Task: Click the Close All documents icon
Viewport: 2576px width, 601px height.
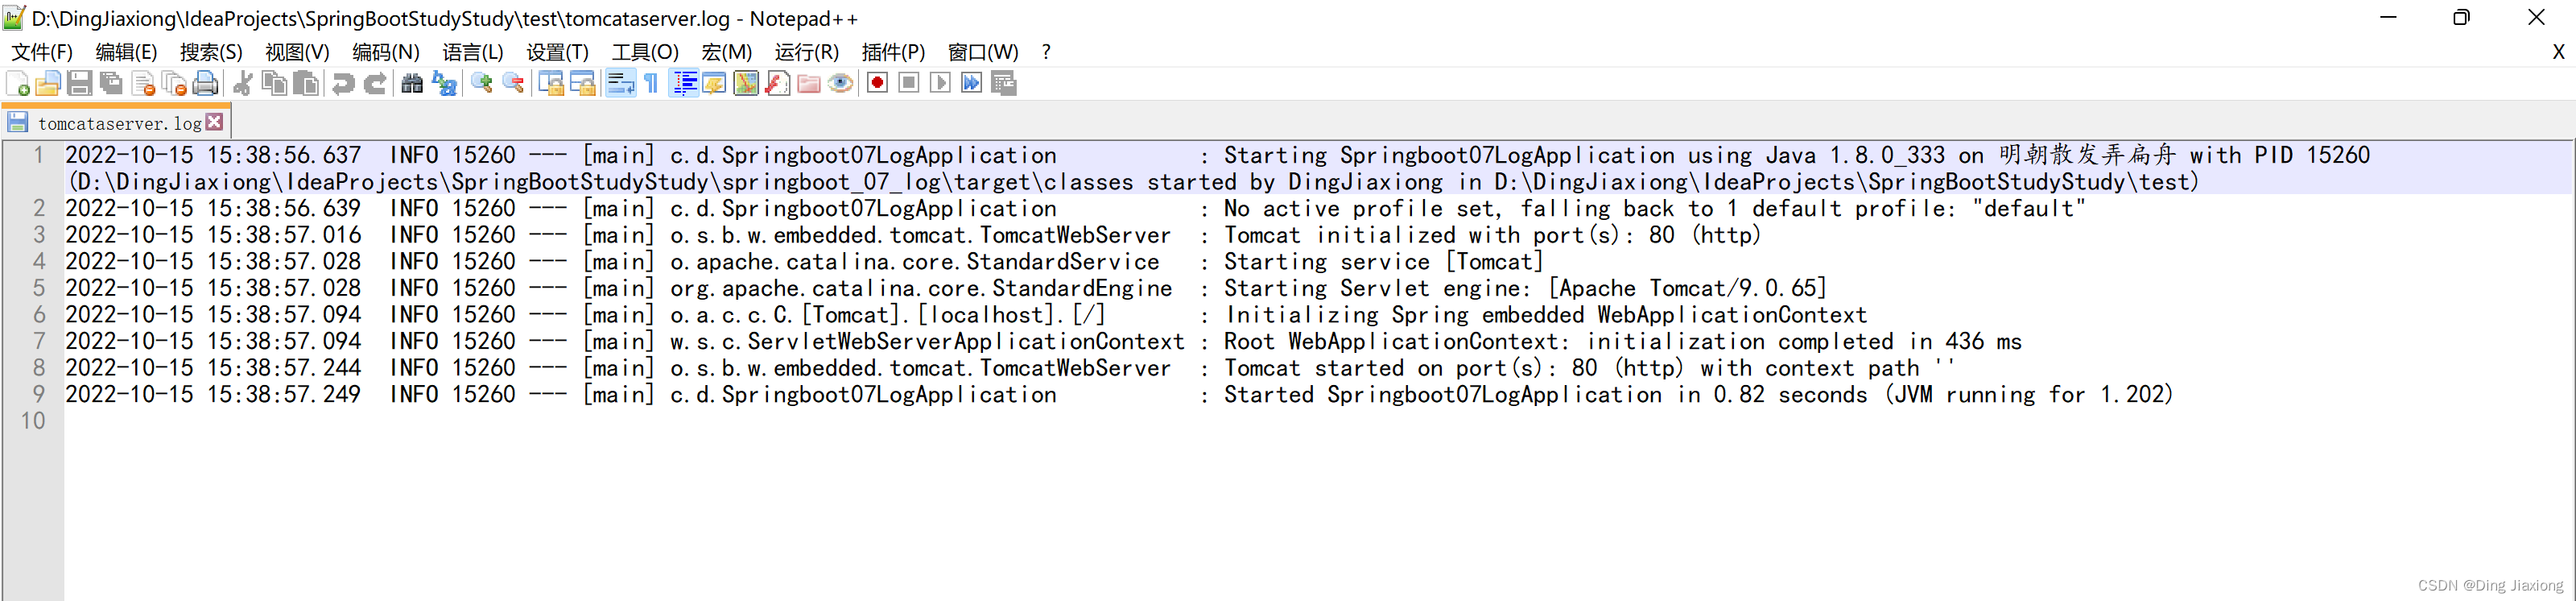Action: 174,84
